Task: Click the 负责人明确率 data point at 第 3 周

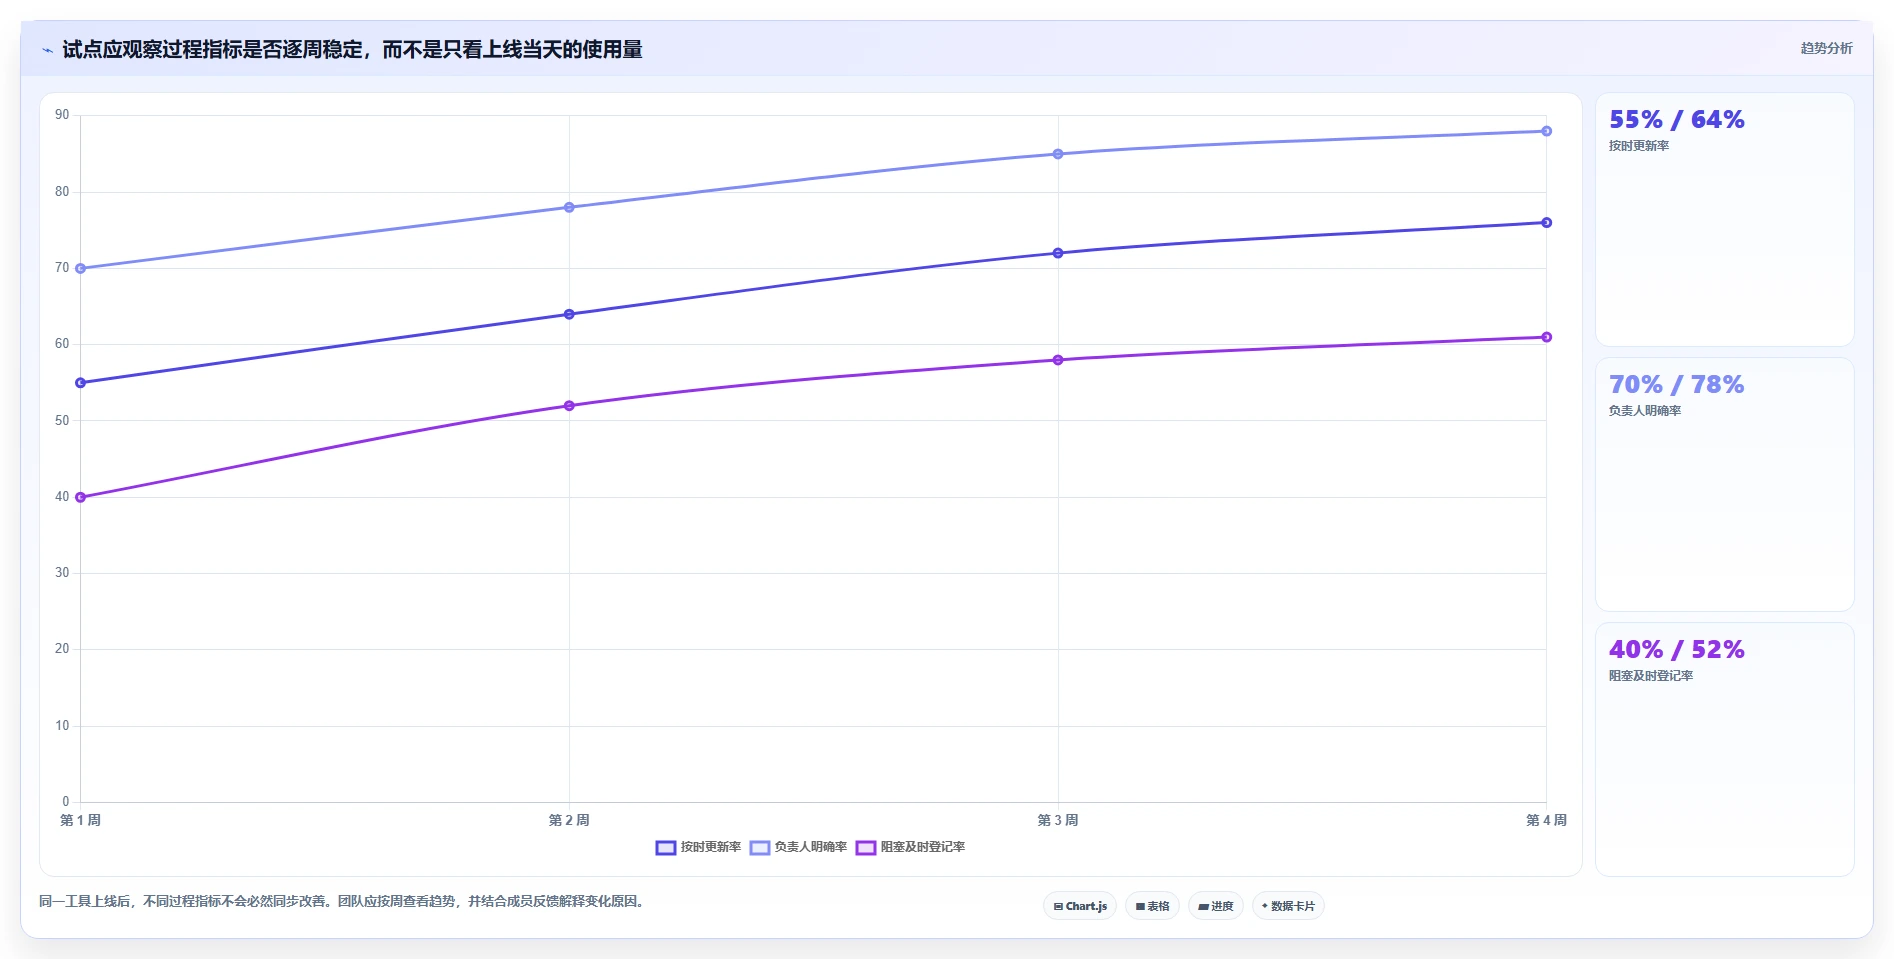Action: [1058, 154]
